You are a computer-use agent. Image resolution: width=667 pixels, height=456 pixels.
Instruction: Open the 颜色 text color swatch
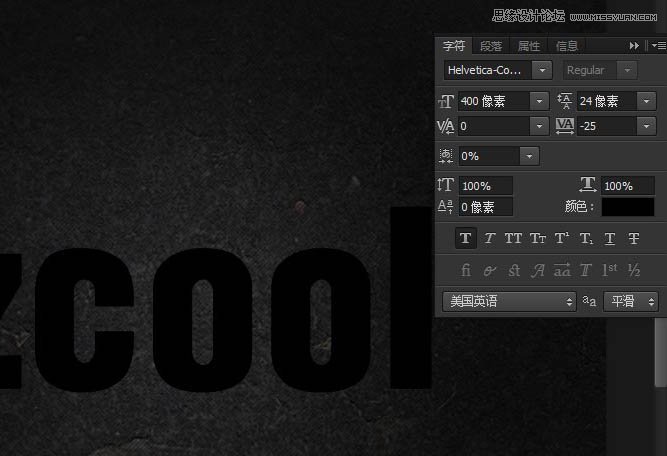[x=628, y=207]
